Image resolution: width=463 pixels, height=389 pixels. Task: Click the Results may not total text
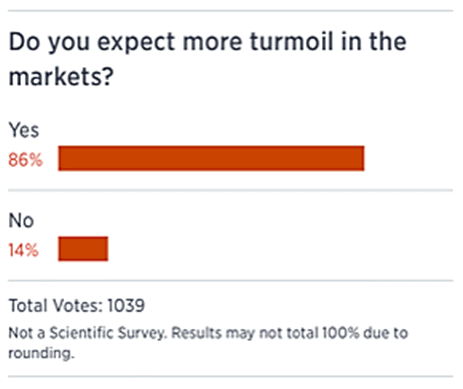[x=245, y=333]
